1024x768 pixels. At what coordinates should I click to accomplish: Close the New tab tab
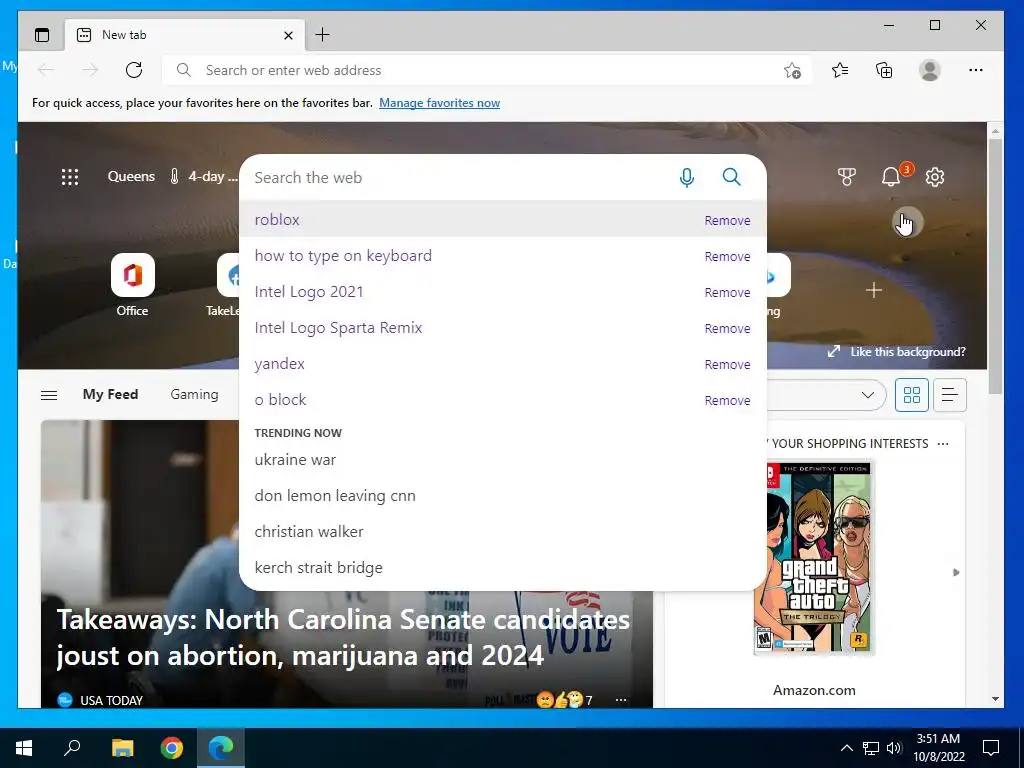(x=288, y=35)
